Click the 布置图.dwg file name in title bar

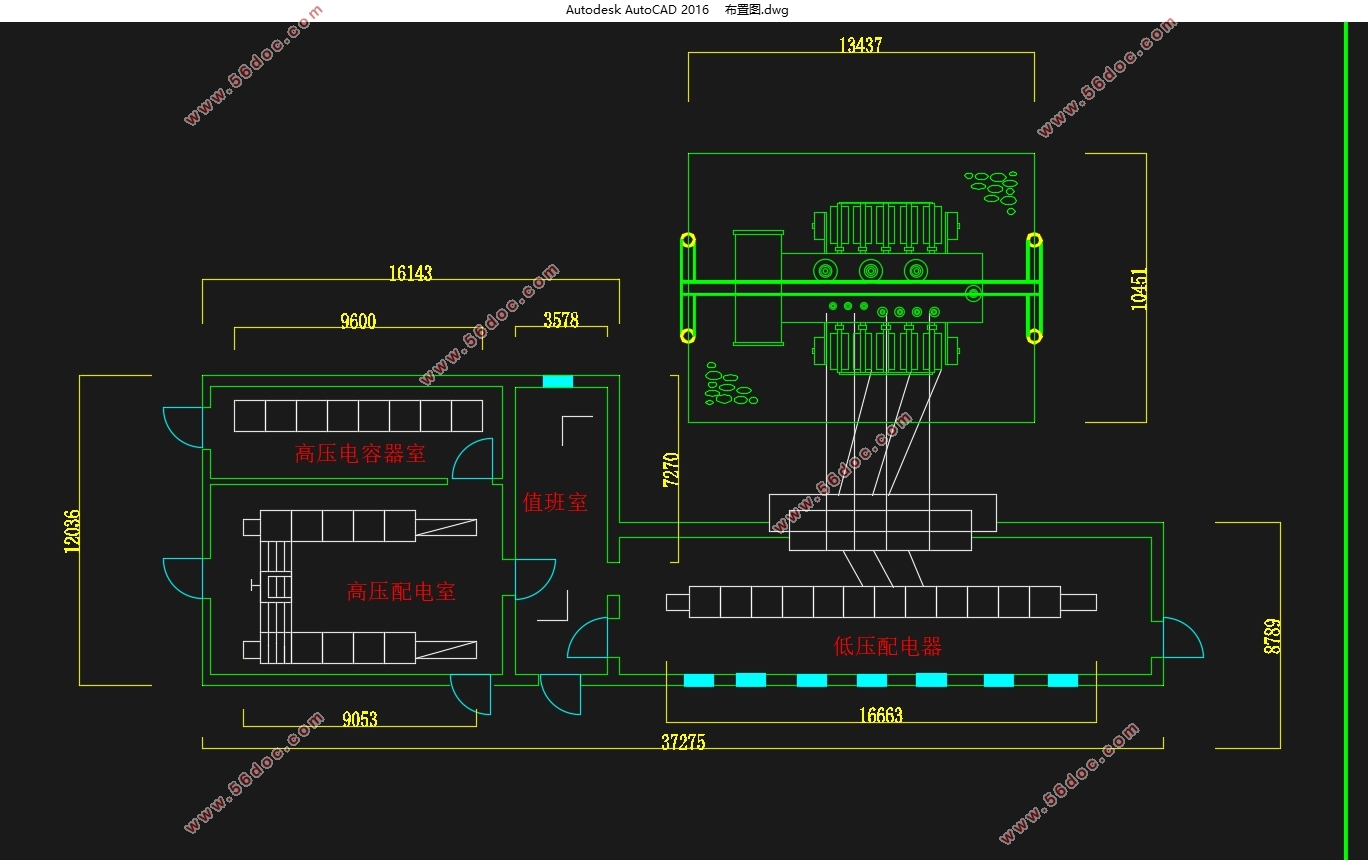[756, 10]
